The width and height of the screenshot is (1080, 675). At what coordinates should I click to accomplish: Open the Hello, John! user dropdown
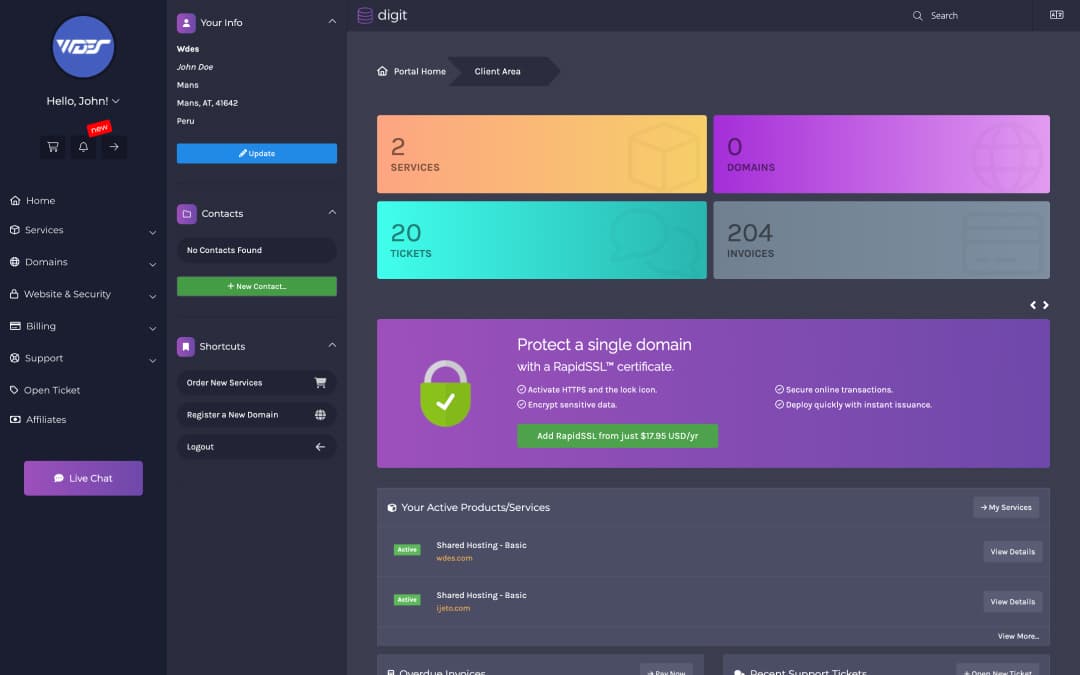[x=83, y=101]
